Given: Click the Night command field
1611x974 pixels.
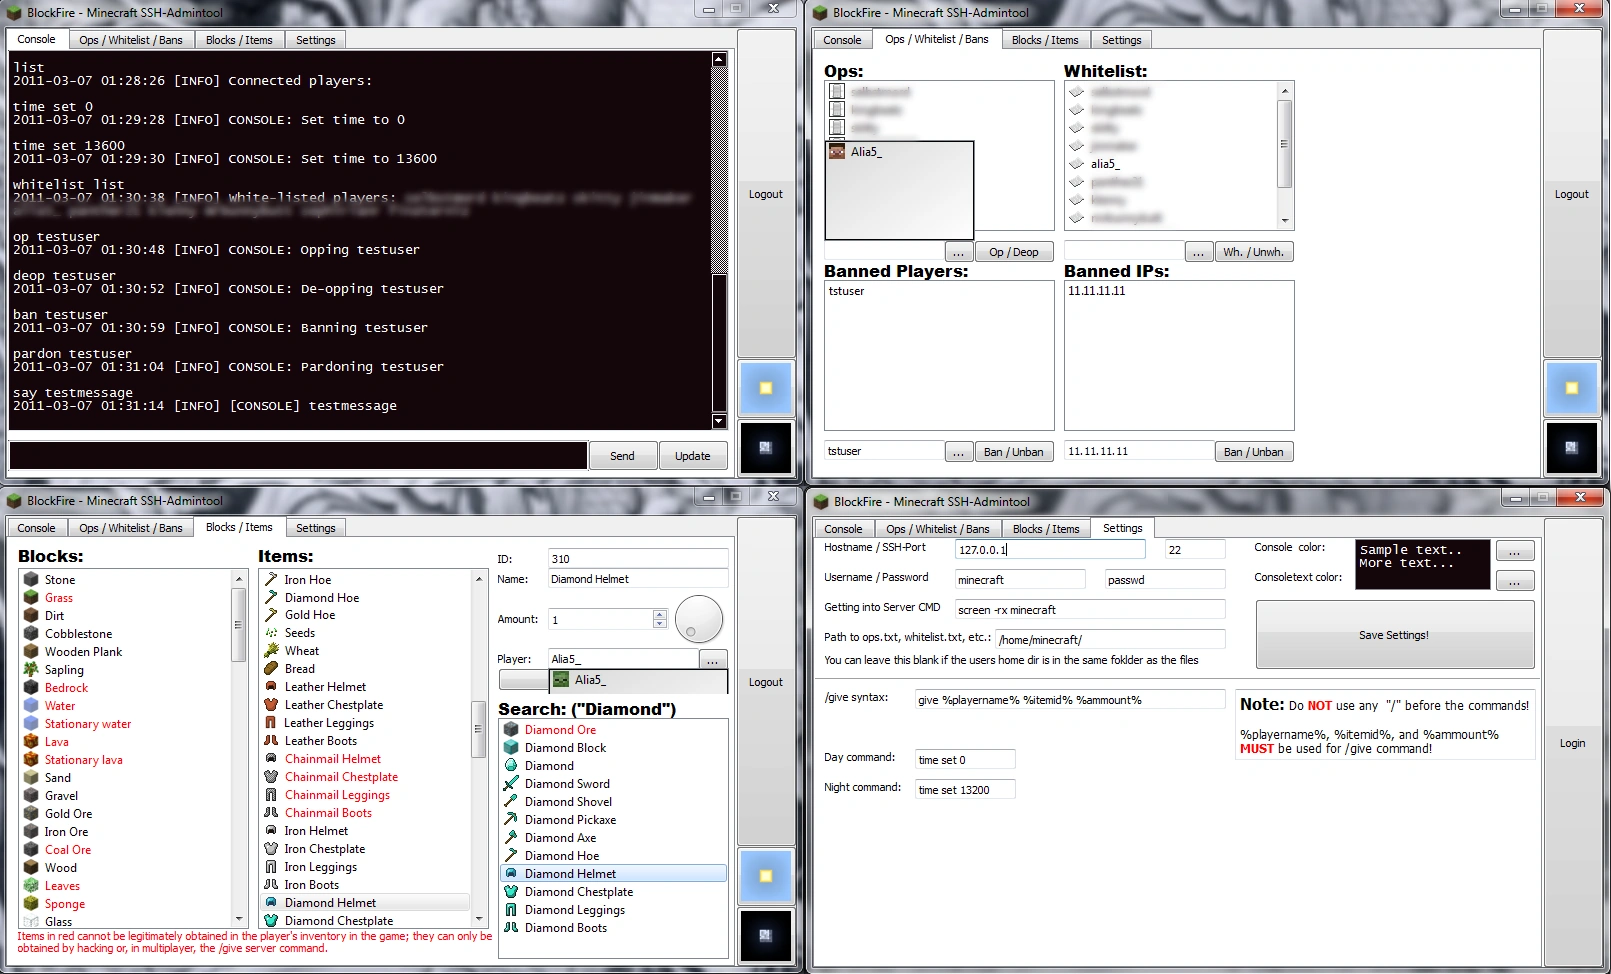Looking at the screenshot, I should point(965,790).
